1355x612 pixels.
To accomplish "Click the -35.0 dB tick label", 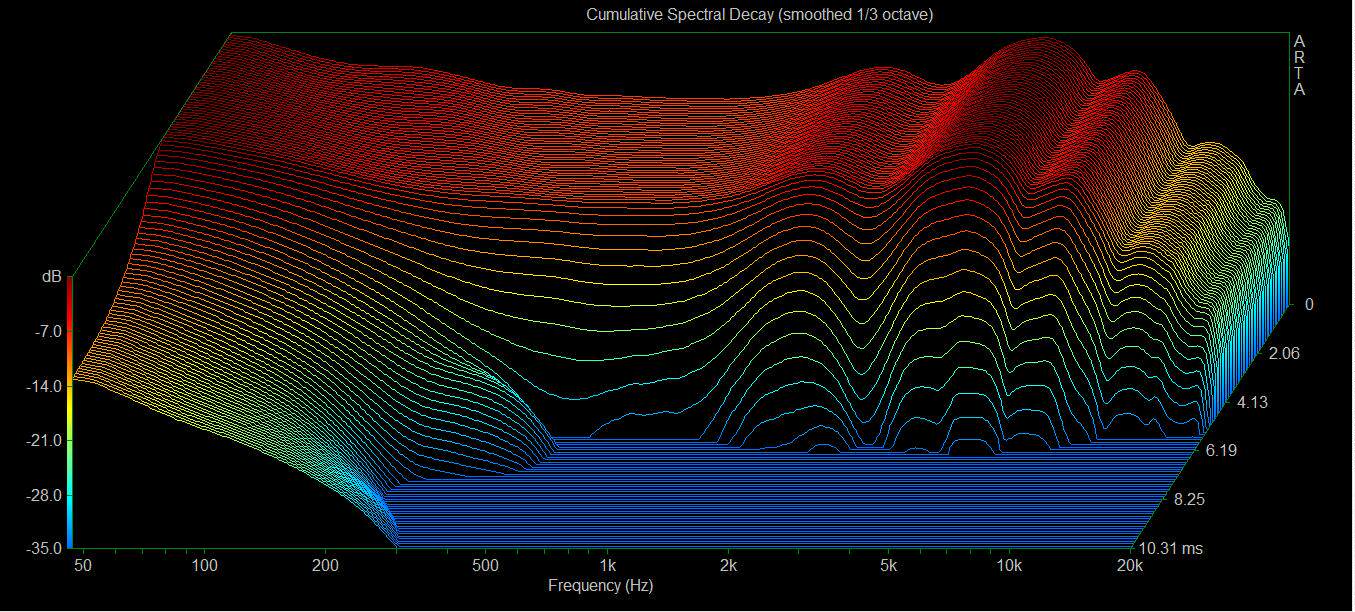I will [x=47, y=548].
